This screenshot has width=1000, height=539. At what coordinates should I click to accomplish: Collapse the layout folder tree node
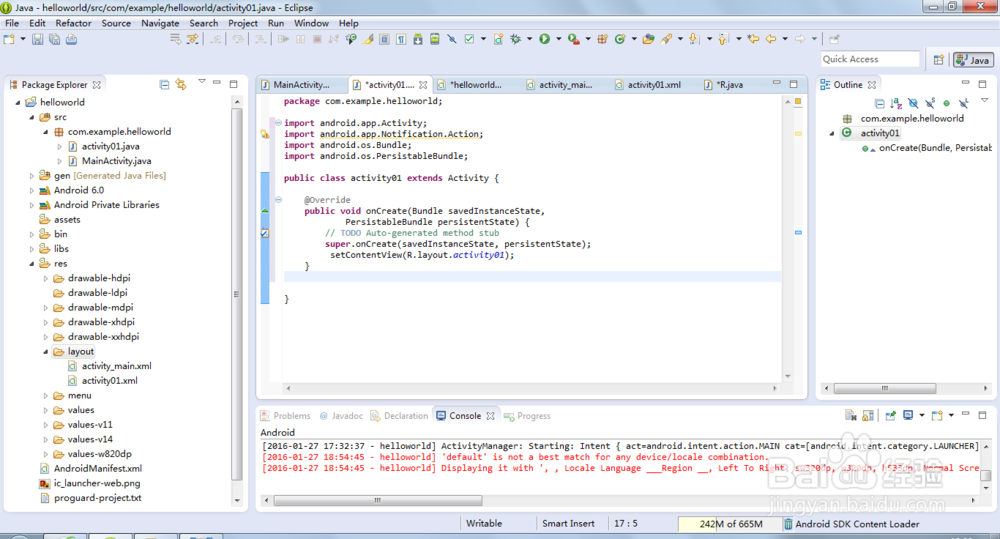point(46,351)
